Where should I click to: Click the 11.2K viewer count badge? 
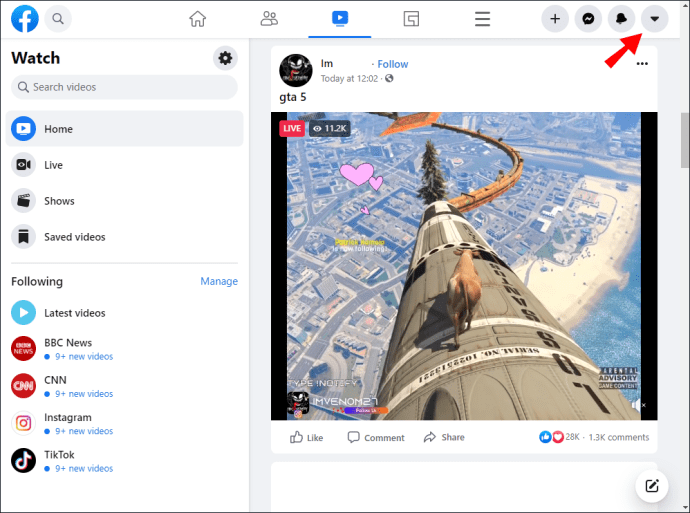coord(330,128)
